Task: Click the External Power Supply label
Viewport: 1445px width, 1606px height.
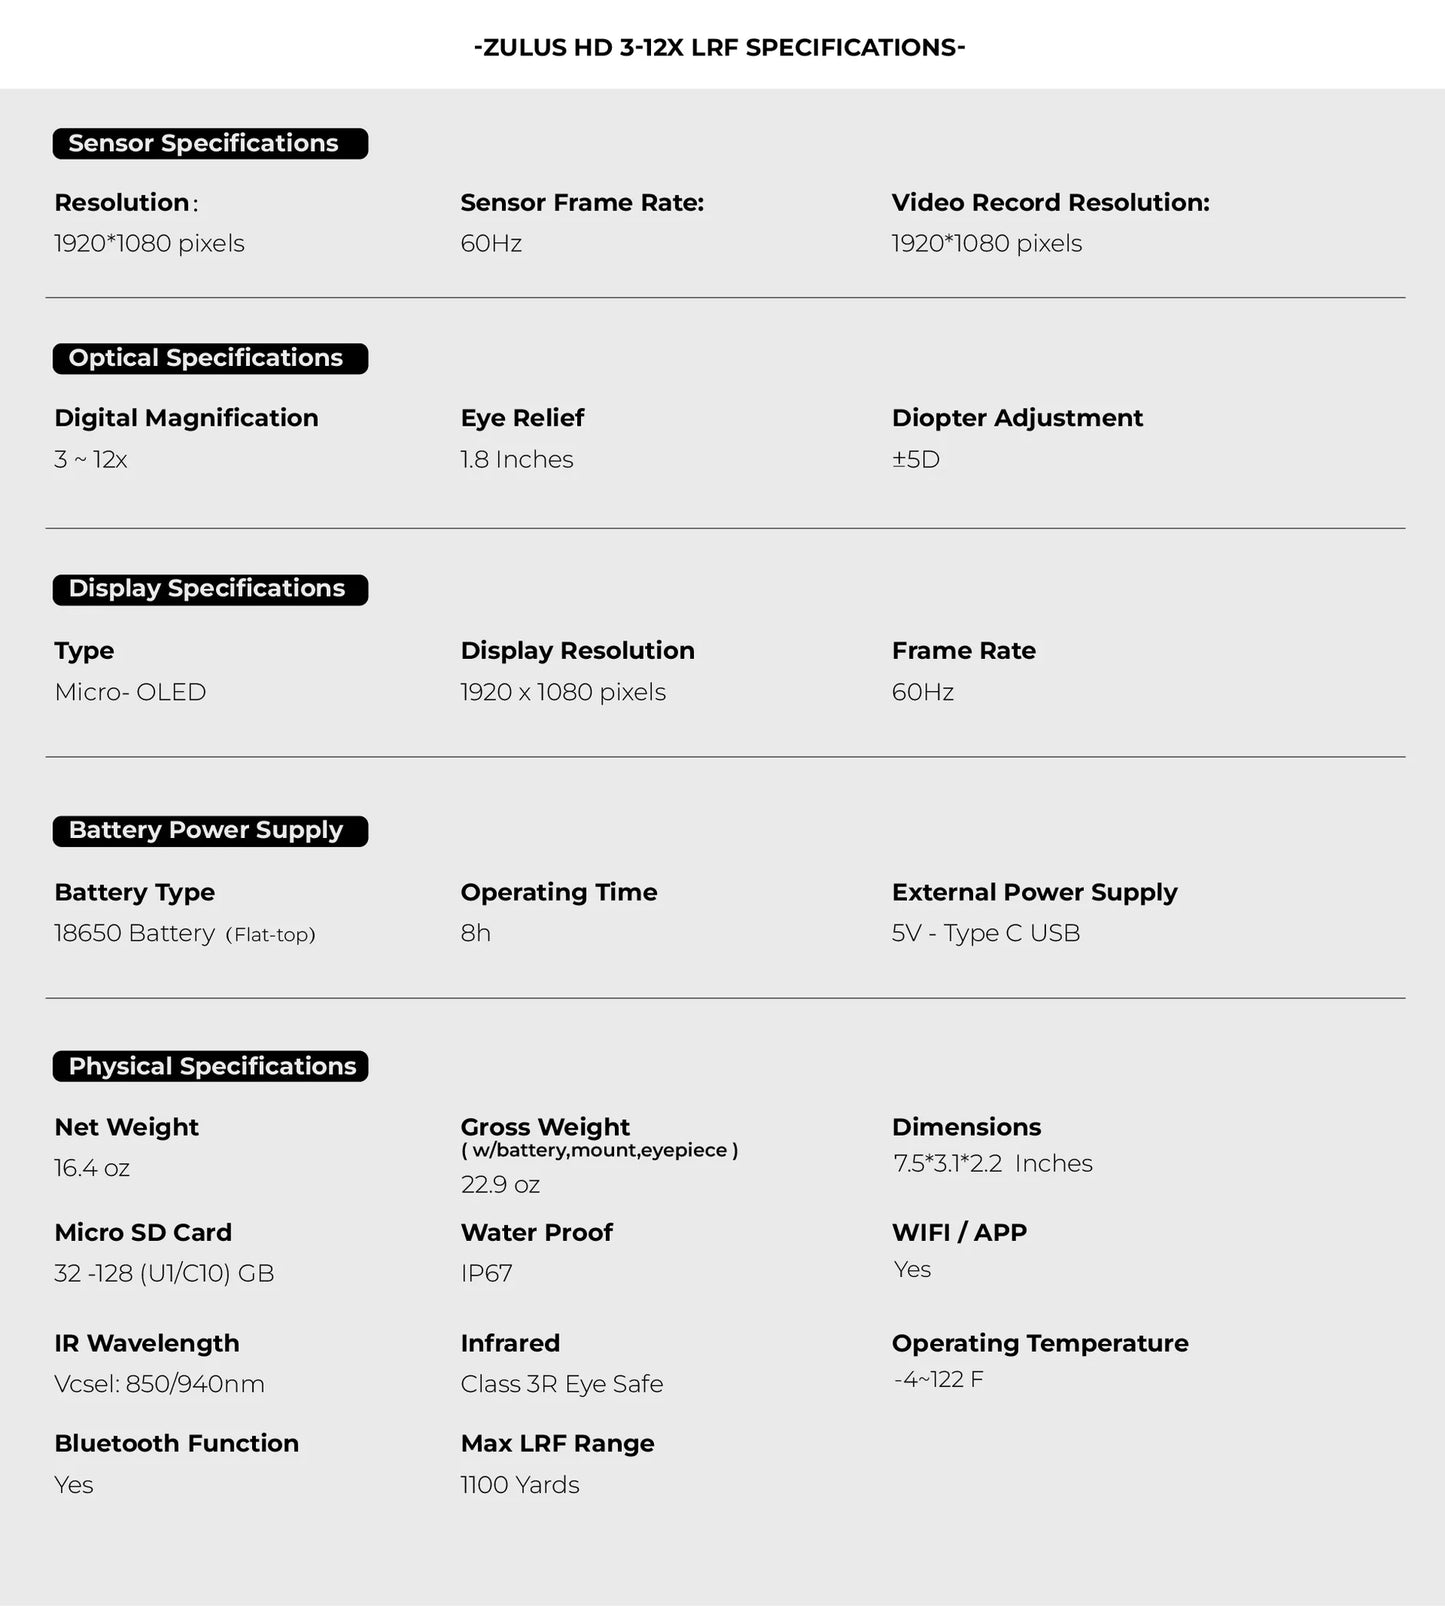Action: pyautogui.click(x=1034, y=893)
